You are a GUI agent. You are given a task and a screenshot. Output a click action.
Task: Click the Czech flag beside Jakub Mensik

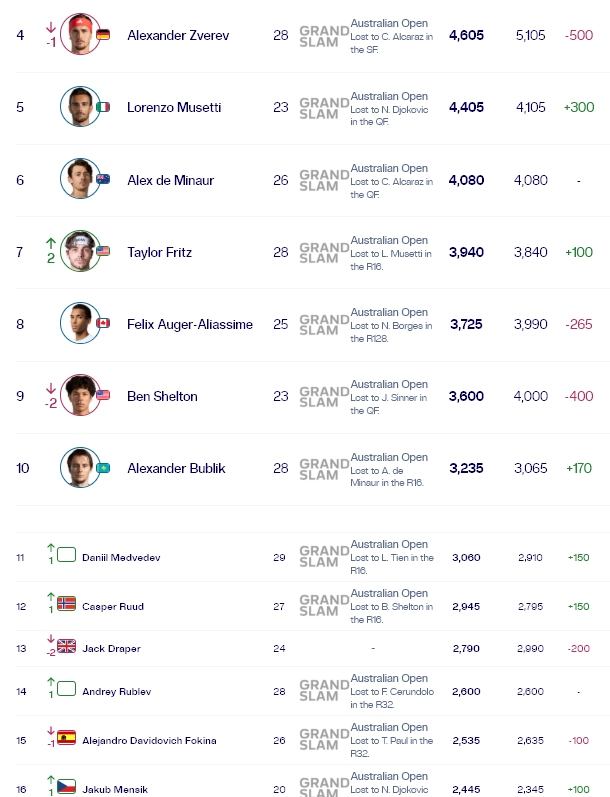pos(67,786)
